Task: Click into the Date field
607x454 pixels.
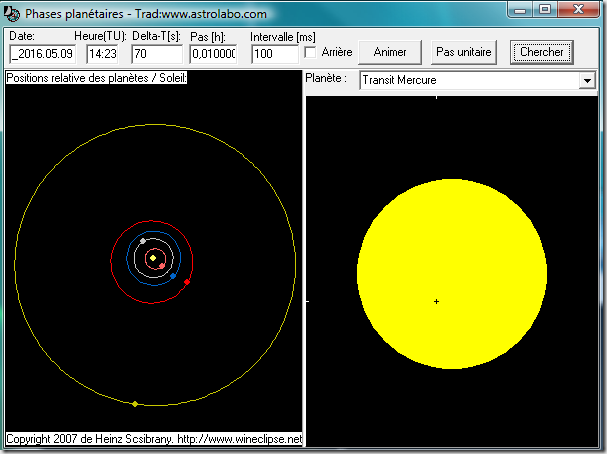Action: coord(44,54)
